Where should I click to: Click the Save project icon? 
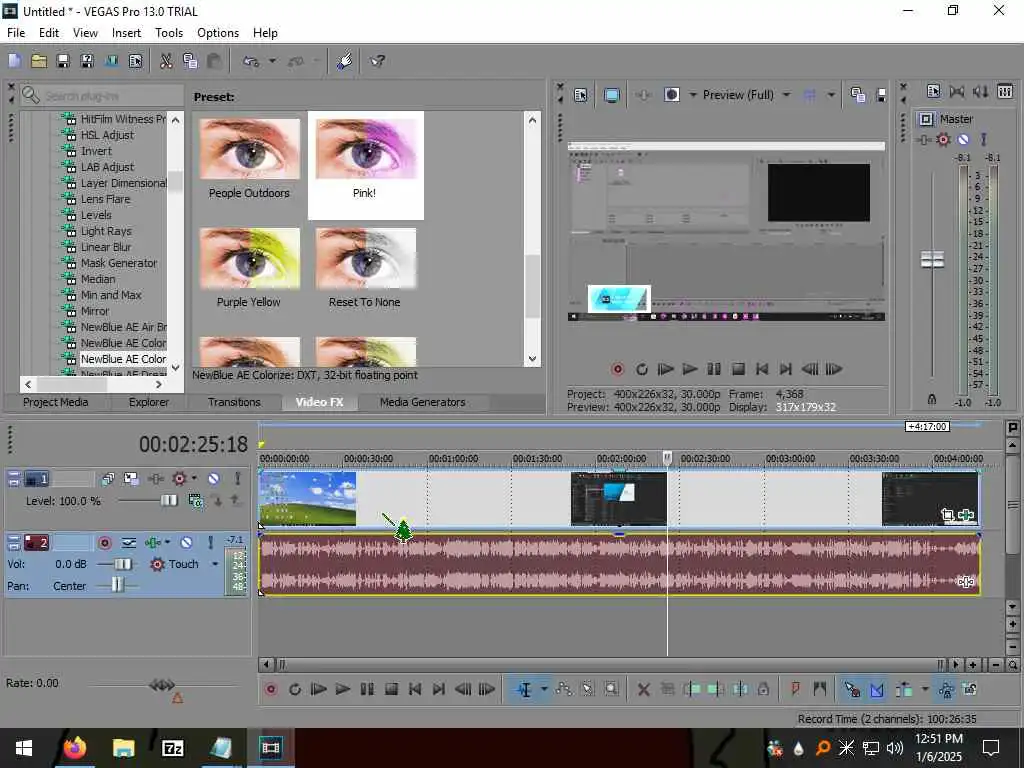coord(63,61)
